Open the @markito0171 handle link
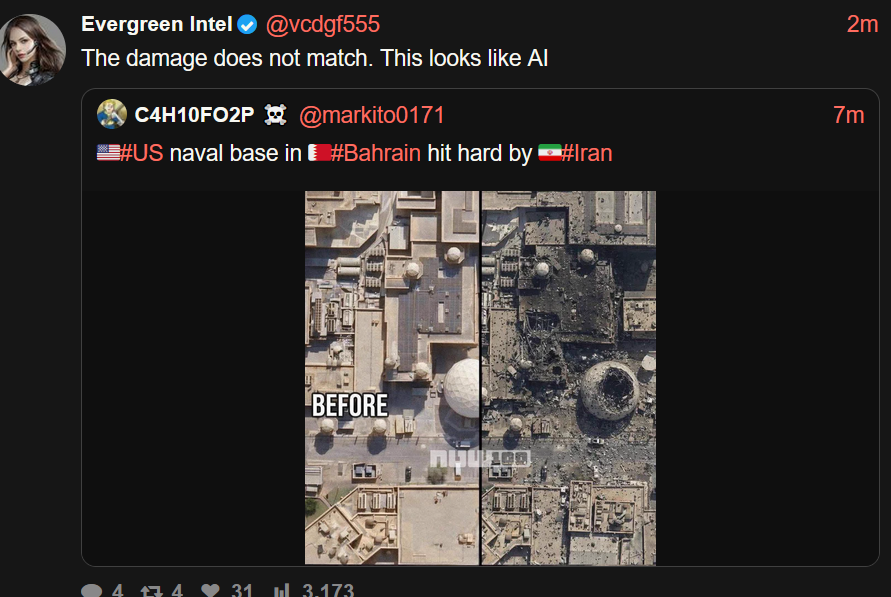The image size is (891, 597). (x=372, y=115)
